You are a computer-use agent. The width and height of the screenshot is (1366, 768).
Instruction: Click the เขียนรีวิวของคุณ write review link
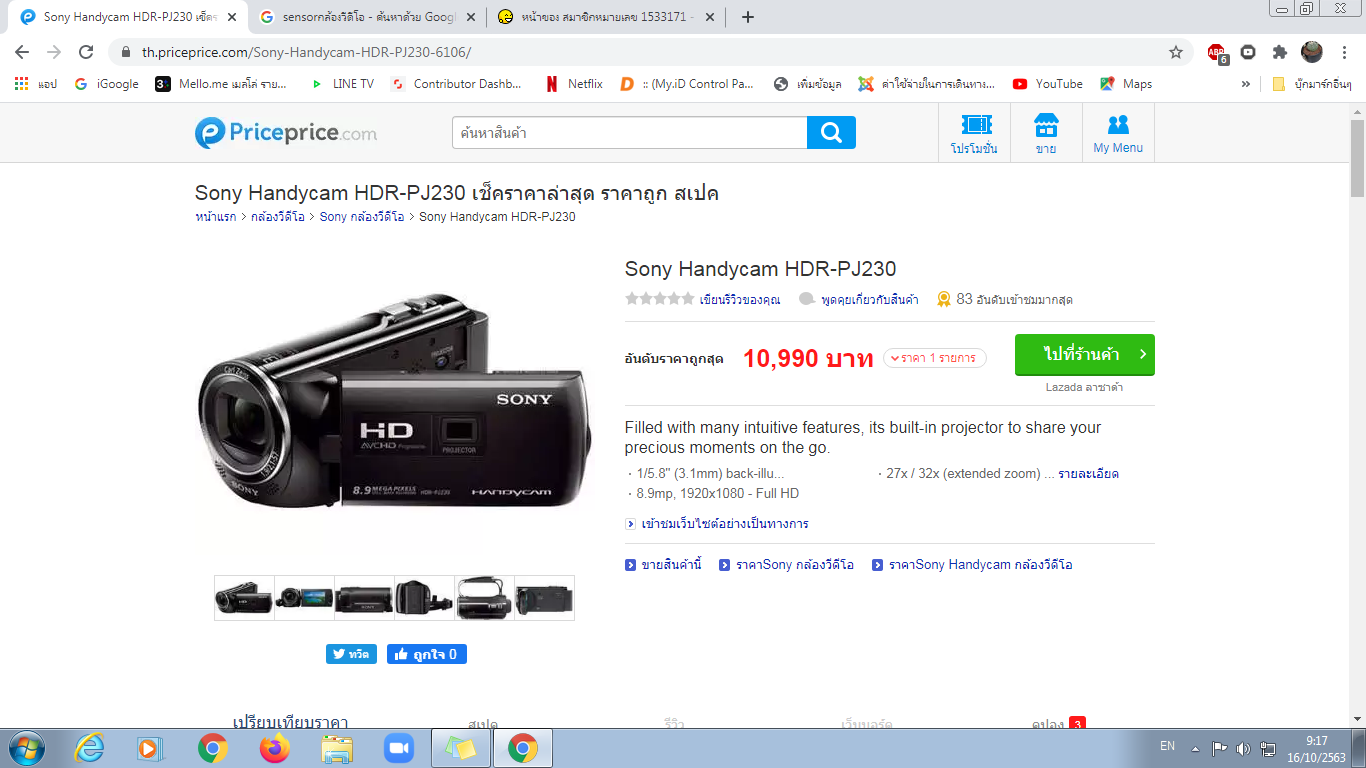(x=740, y=299)
